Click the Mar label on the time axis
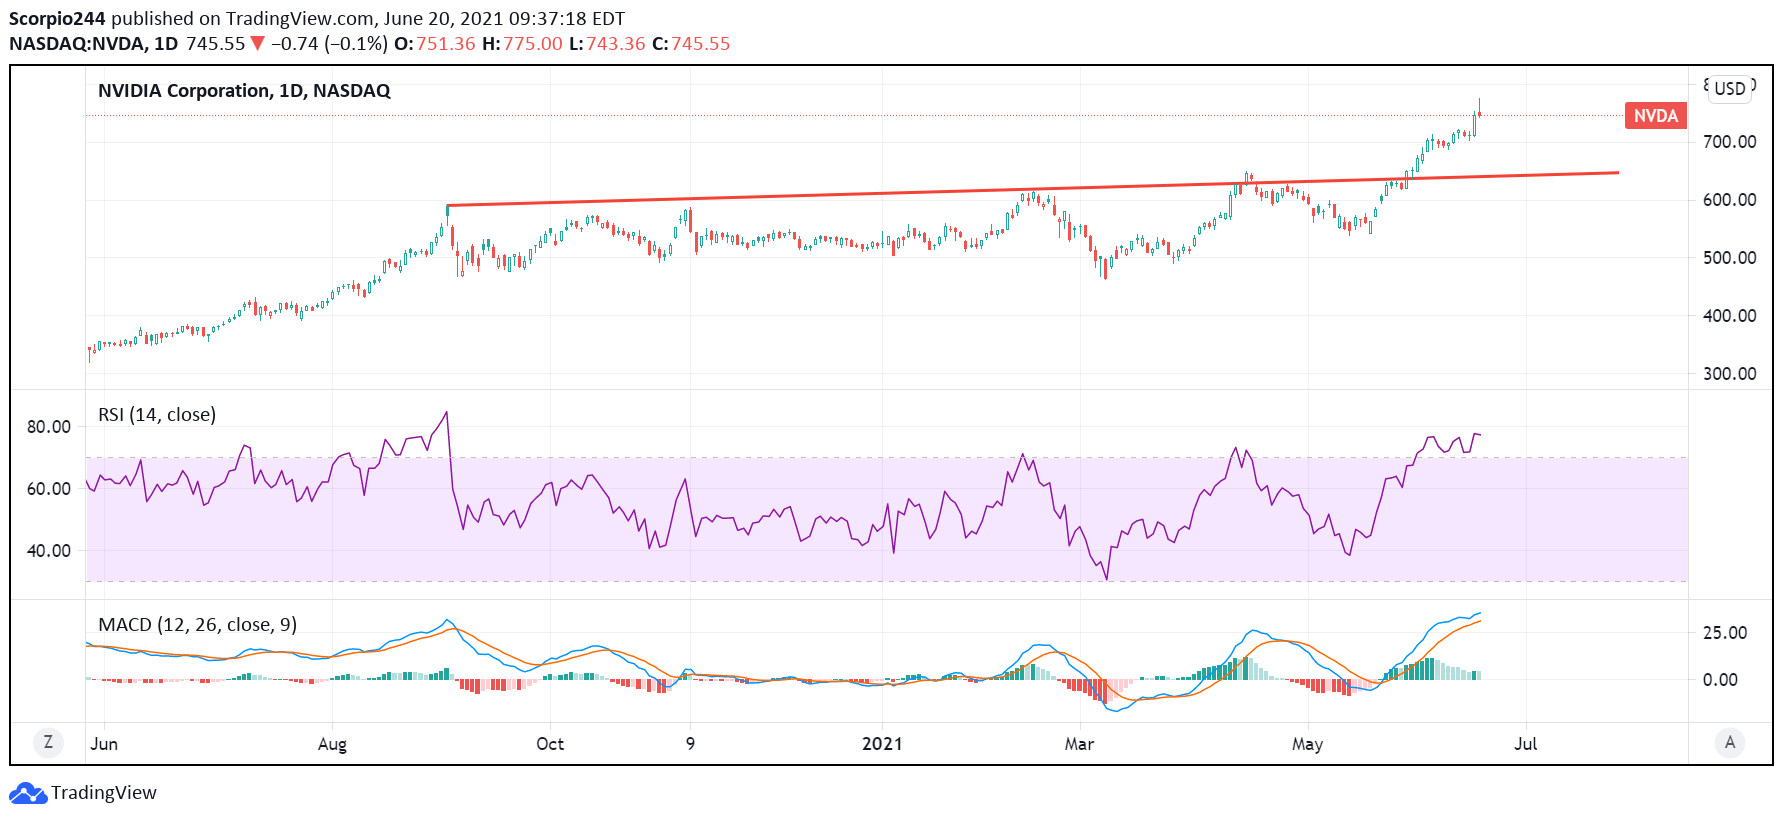Viewport: 1783px width, 820px height. (1079, 744)
